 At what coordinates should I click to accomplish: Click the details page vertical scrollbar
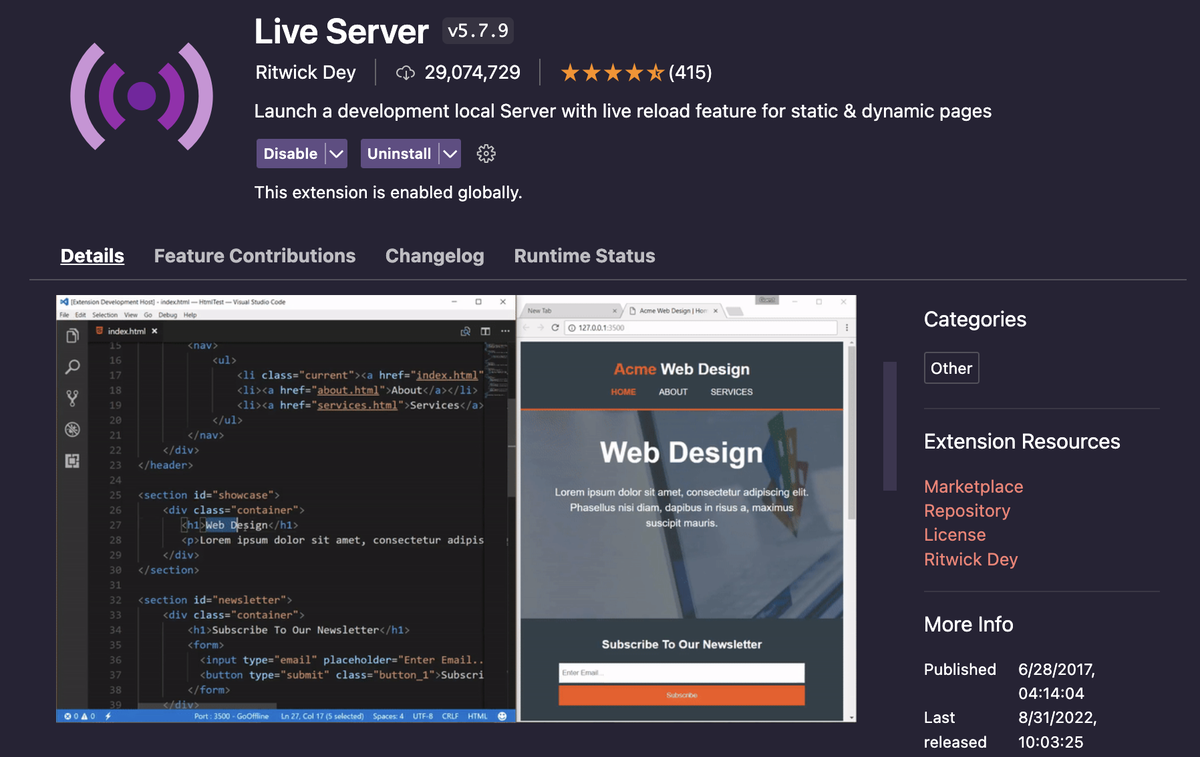(889, 426)
